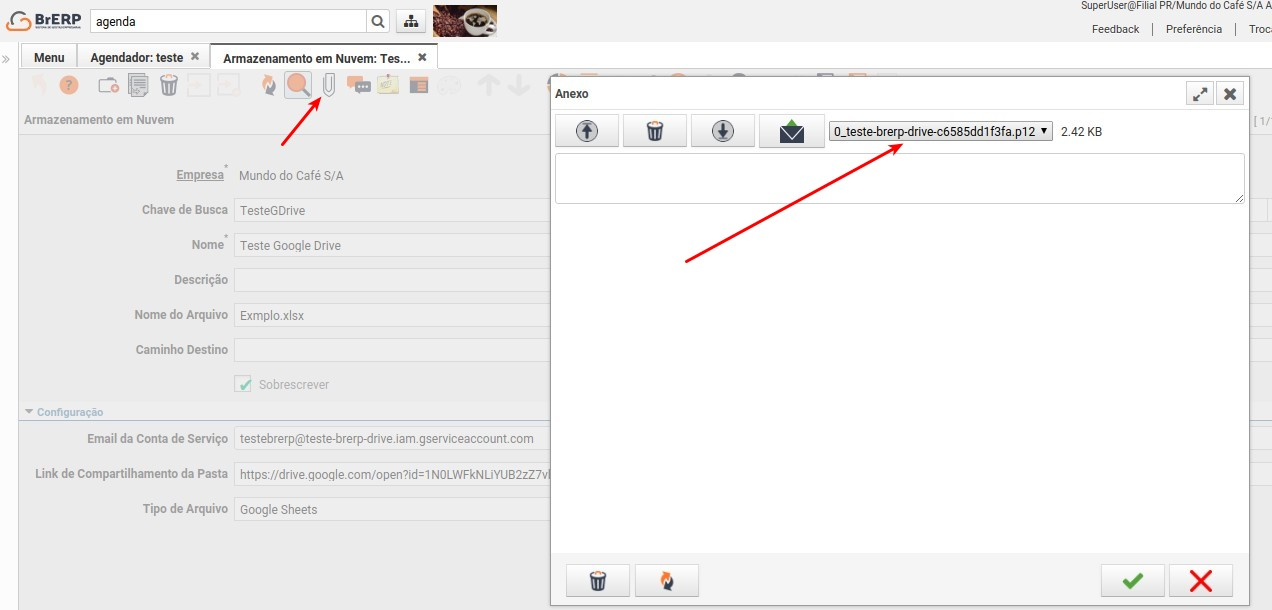Expand the left side panel double chevron
Viewport: 1272px width, 610px height.
pyautogui.click(x=6, y=59)
